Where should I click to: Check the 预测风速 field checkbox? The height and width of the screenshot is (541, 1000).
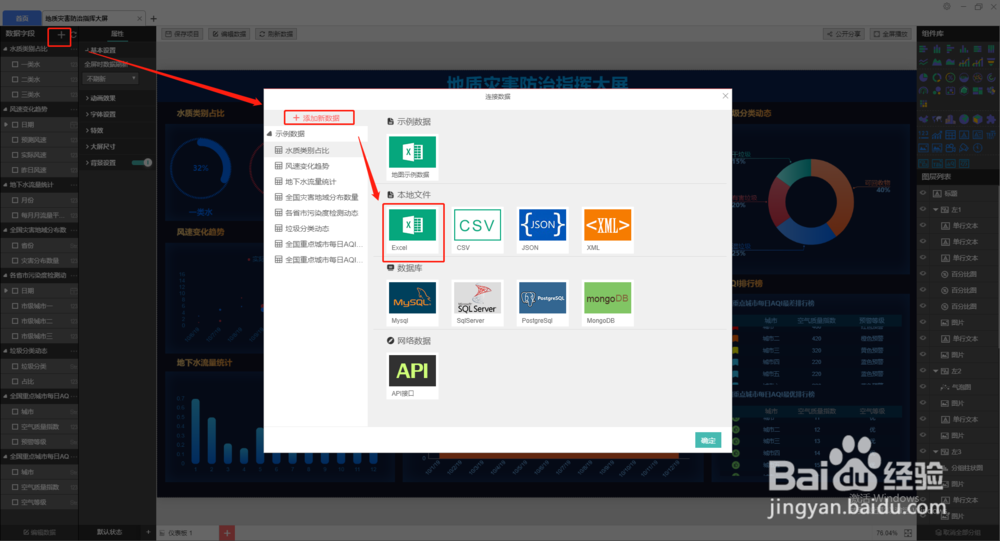tap(15, 140)
